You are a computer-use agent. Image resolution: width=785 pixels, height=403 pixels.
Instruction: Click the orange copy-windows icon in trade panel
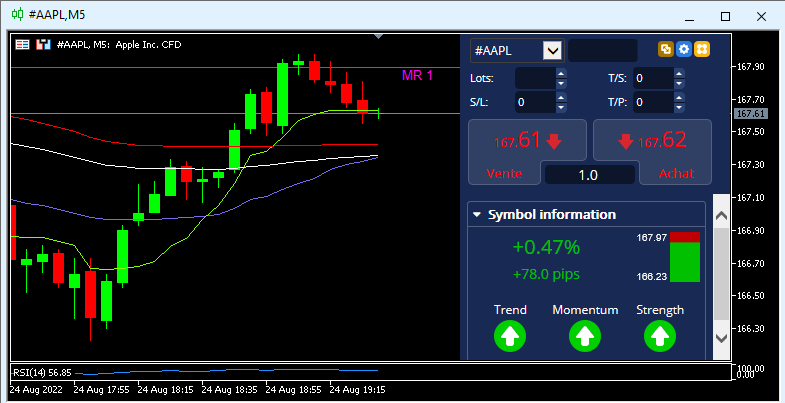click(665, 49)
